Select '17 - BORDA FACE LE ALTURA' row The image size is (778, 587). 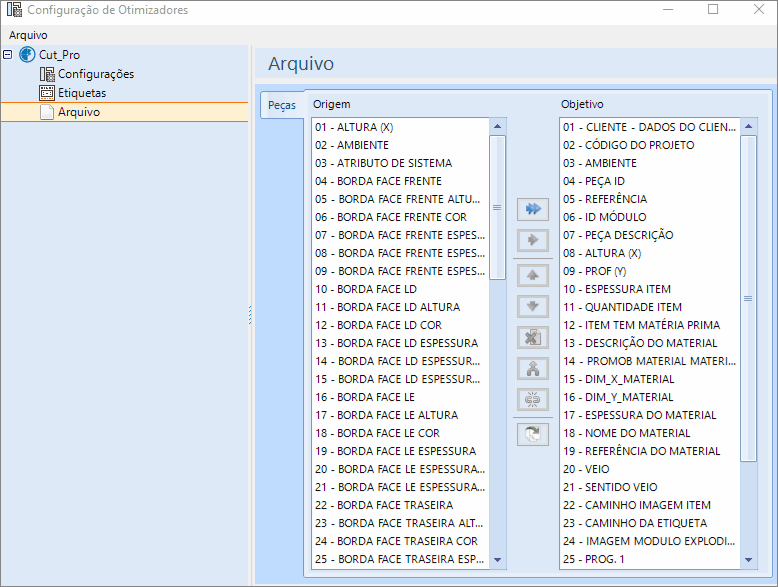(x=400, y=415)
